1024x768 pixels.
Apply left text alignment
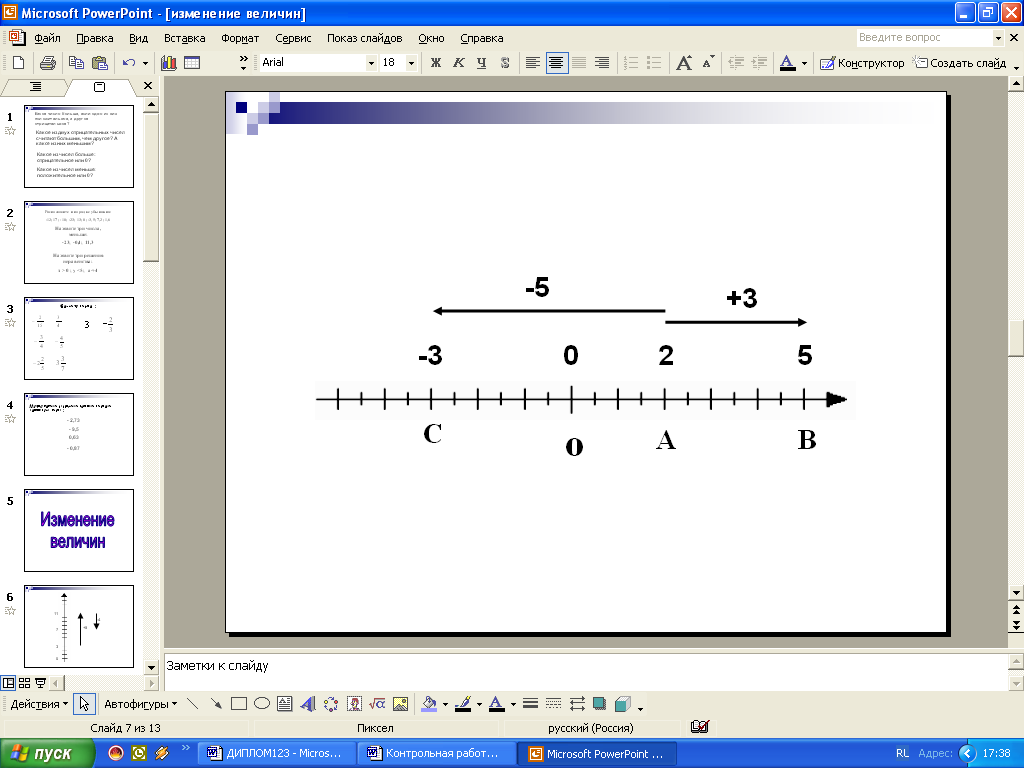click(533, 63)
